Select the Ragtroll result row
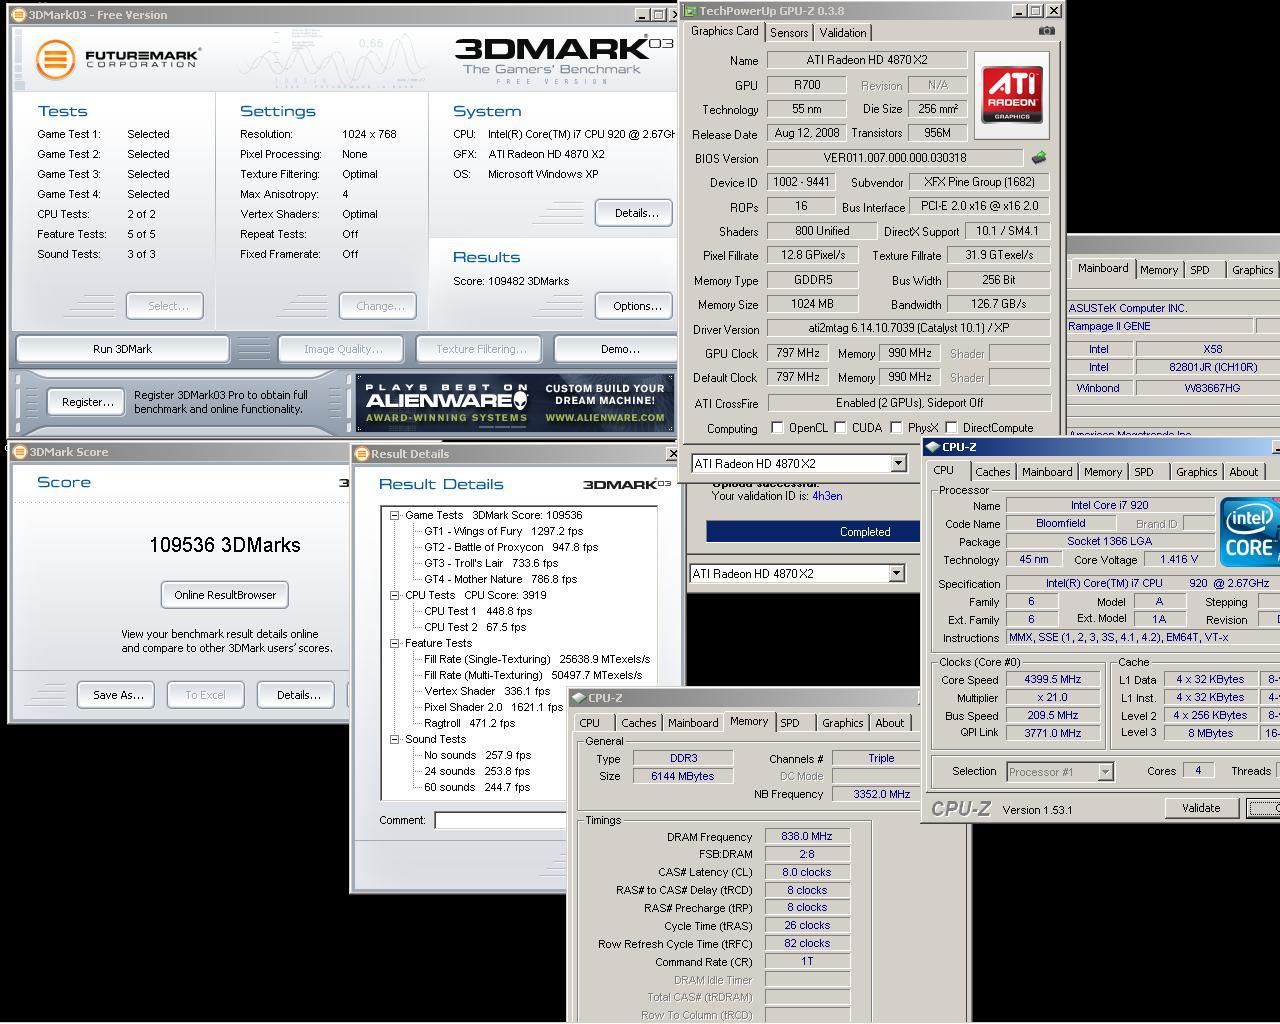Viewport: 1280px width, 1024px height. (469, 723)
